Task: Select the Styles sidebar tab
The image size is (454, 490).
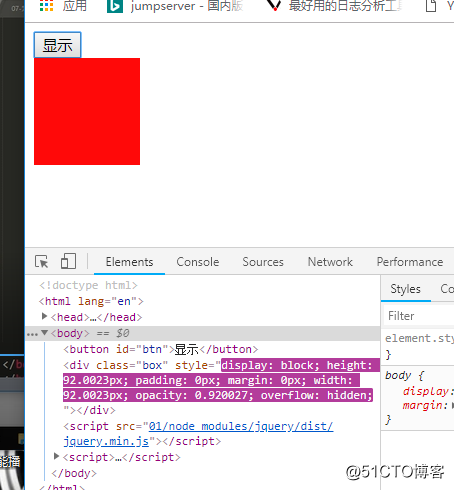Action: pos(405,289)
